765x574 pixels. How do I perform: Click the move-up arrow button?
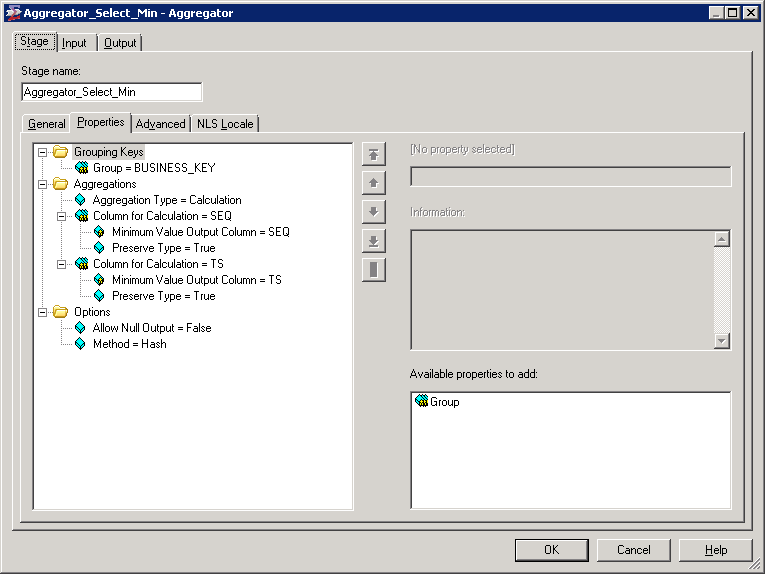point(374,183)
